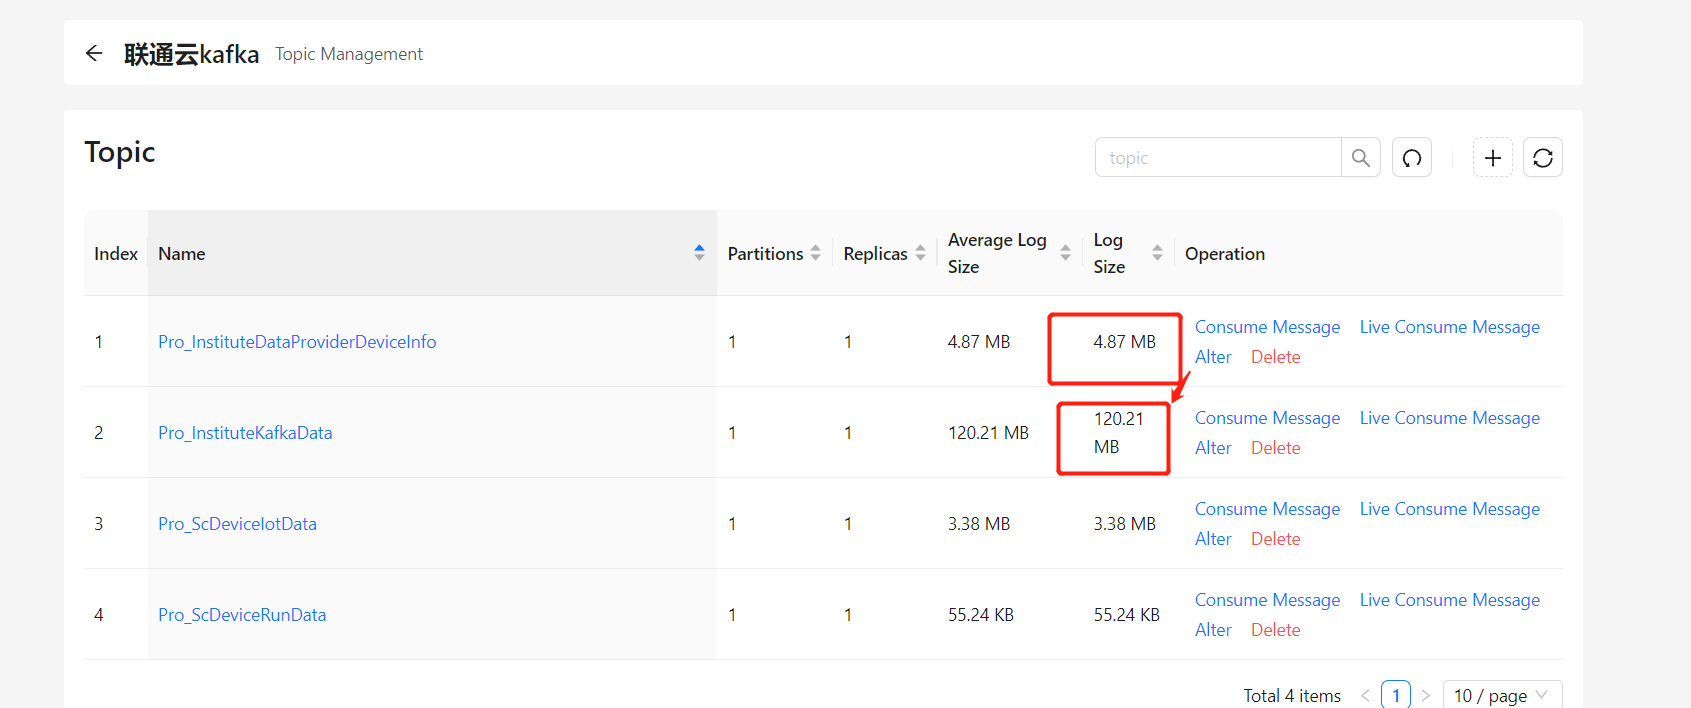Open Pro_ScDeviceIotData topic link
The height and width of the screenshot is (708, 1691).
point(237,524)
